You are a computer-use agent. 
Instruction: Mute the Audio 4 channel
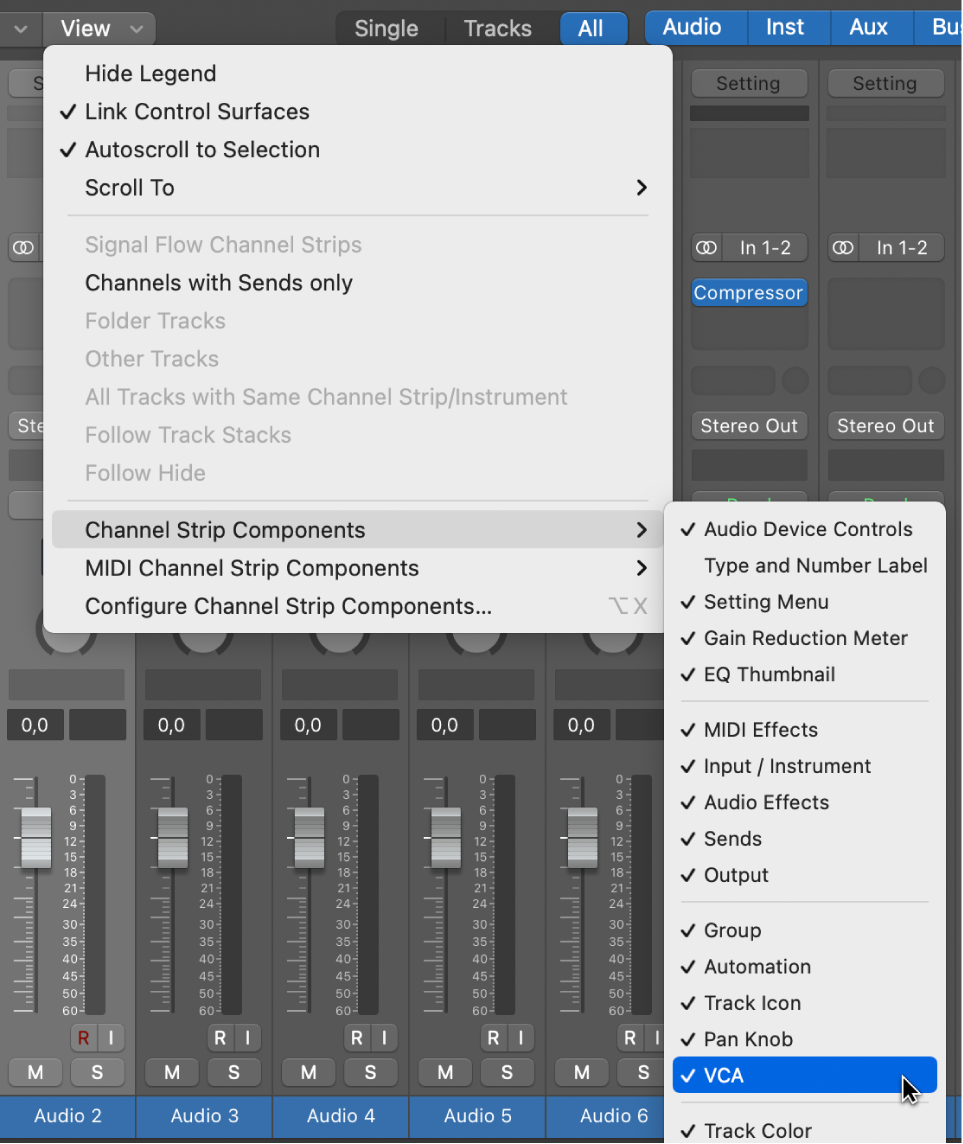(309, 1073)
